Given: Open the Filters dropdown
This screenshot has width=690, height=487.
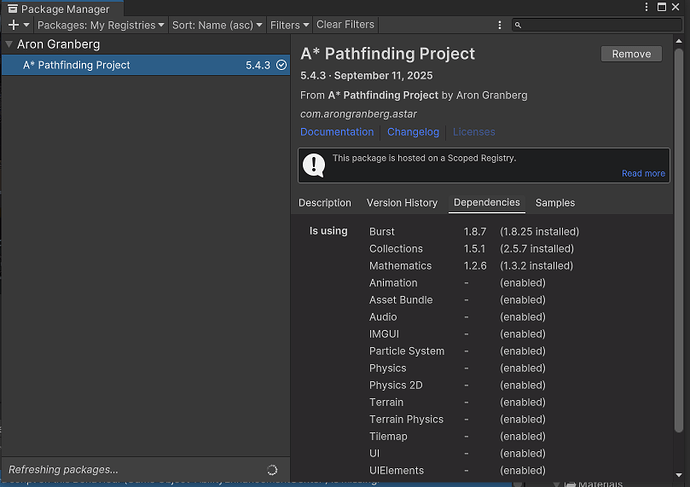Looking at the screenshot, I should click(x=289, y=24).
